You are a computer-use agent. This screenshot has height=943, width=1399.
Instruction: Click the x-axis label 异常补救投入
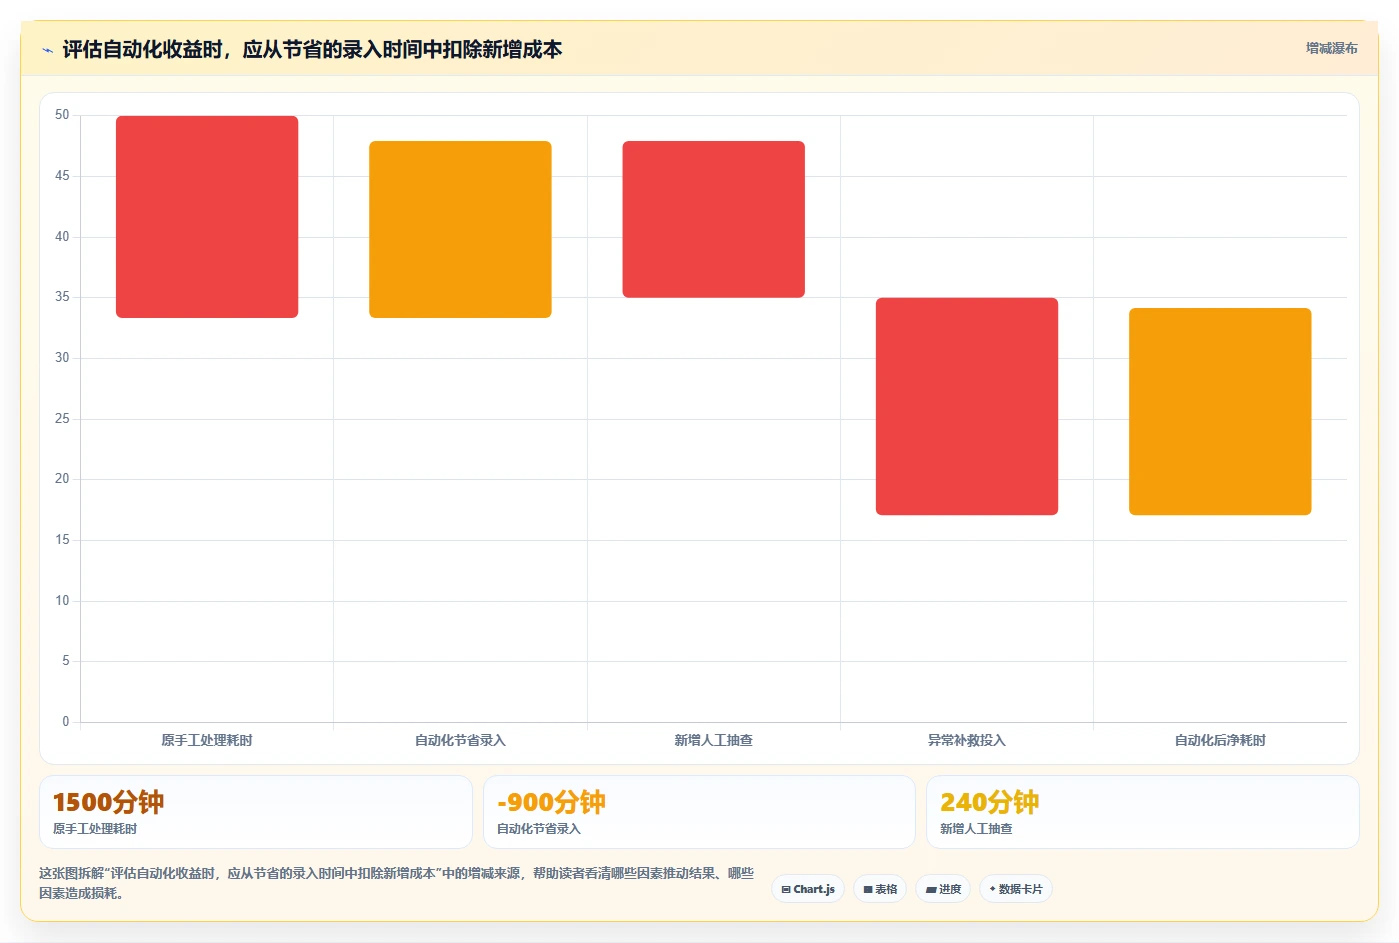pyautogui.click(x=967, y=740)
